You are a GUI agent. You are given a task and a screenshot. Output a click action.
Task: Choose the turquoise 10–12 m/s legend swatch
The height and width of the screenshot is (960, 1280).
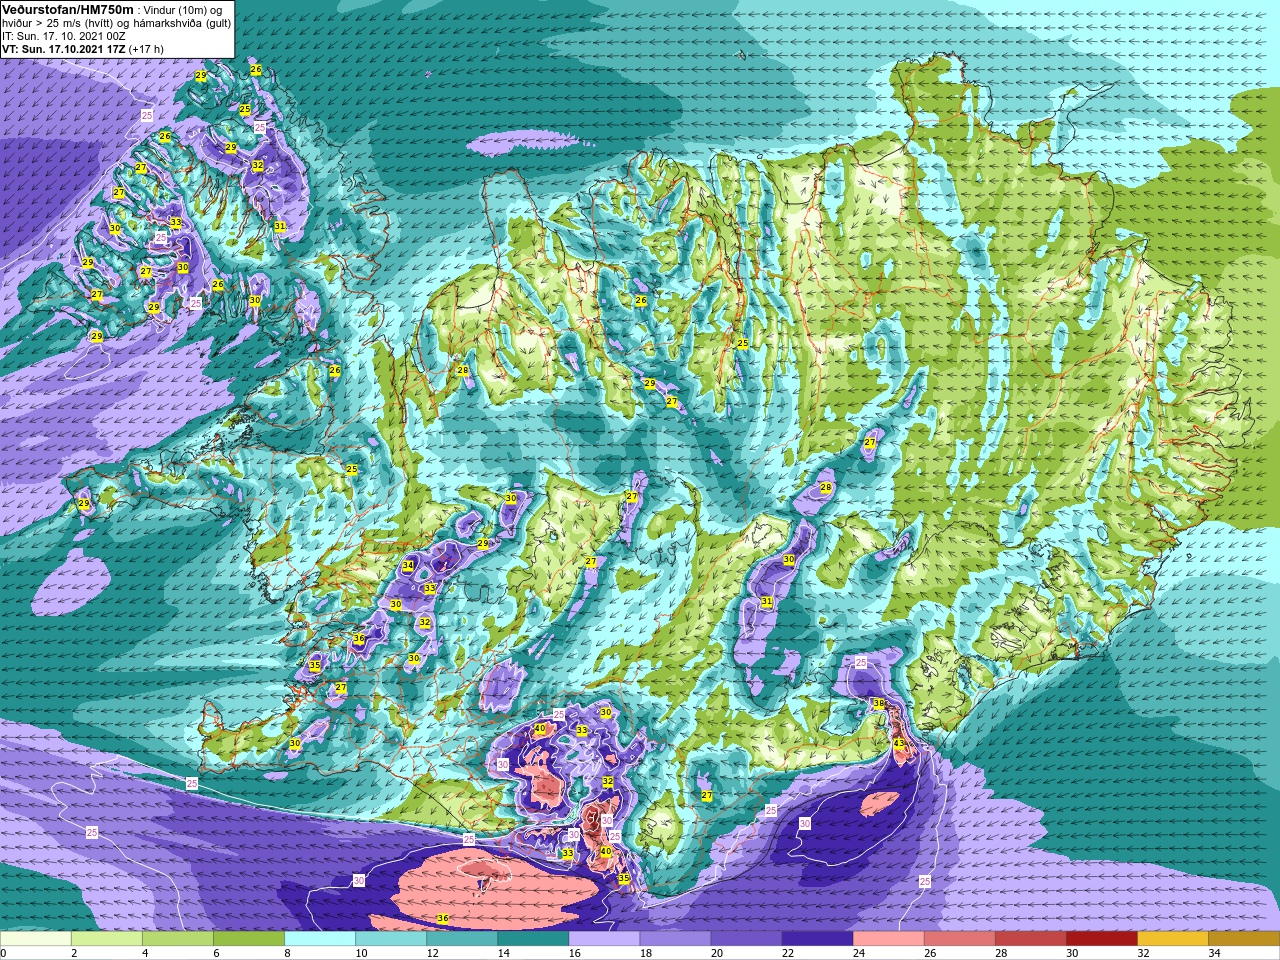(x=391, y=939)
